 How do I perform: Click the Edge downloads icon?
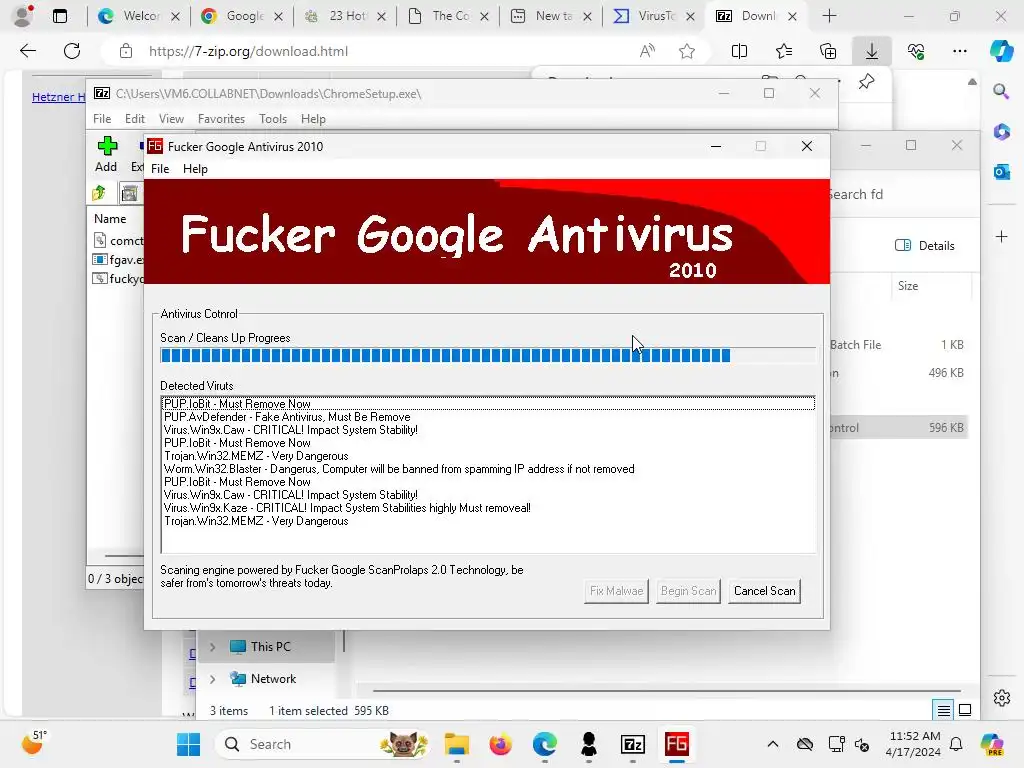tap(872, 51)
